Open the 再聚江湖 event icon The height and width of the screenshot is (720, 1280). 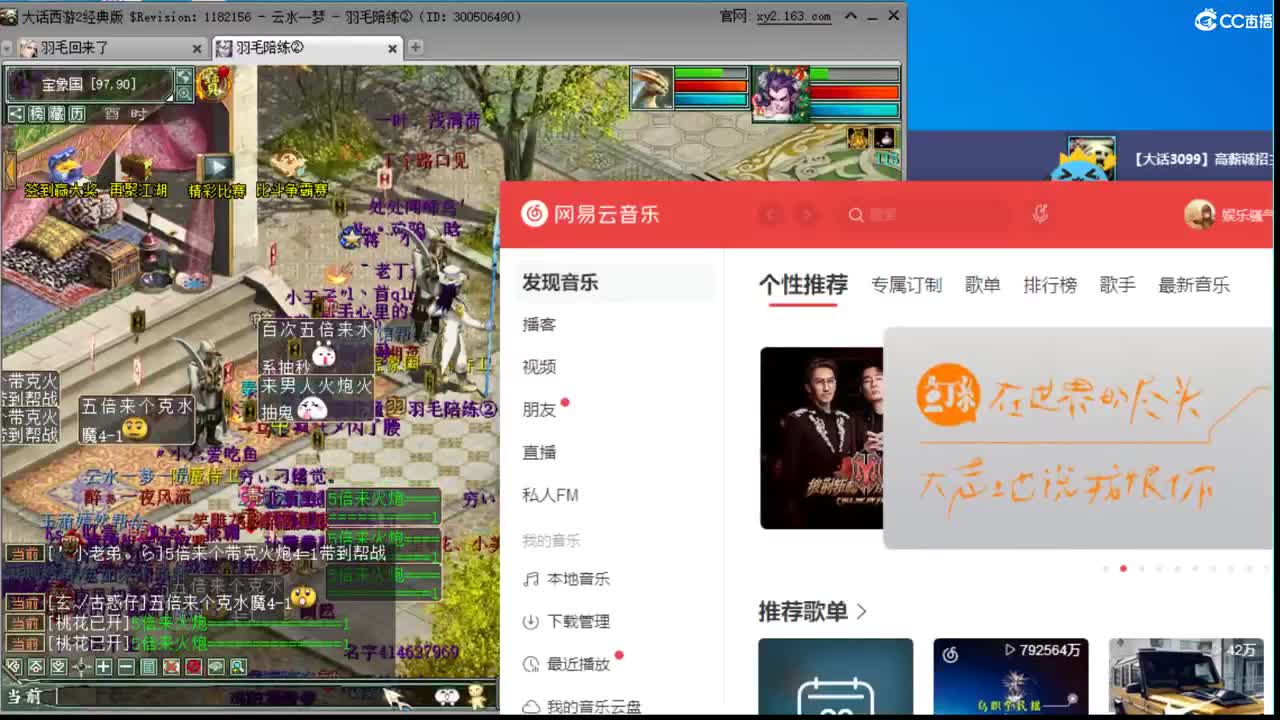point(139,165)
